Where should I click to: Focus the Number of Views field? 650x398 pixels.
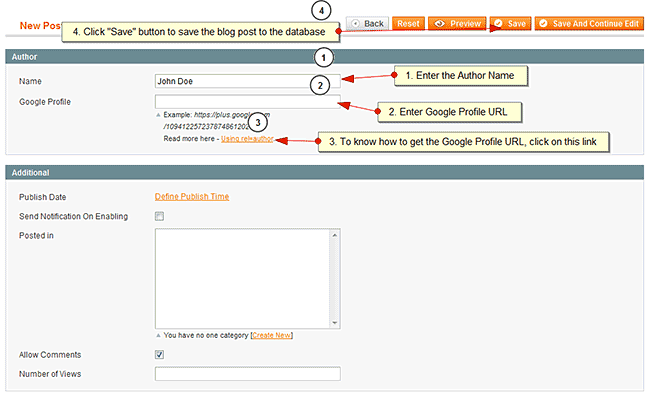pyautogui.click(x=247, y=374)
